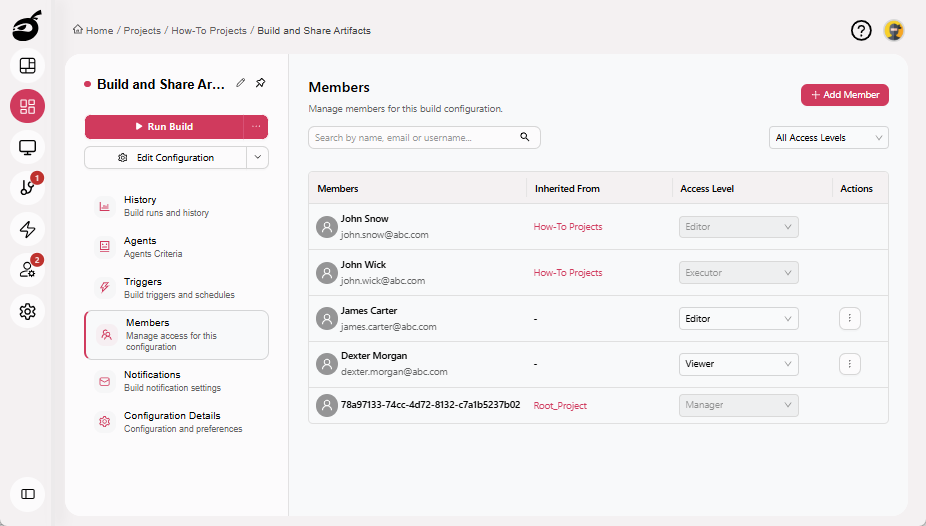Click John Wick's avatar icon
926x526 pixels.
pos(327,273)
